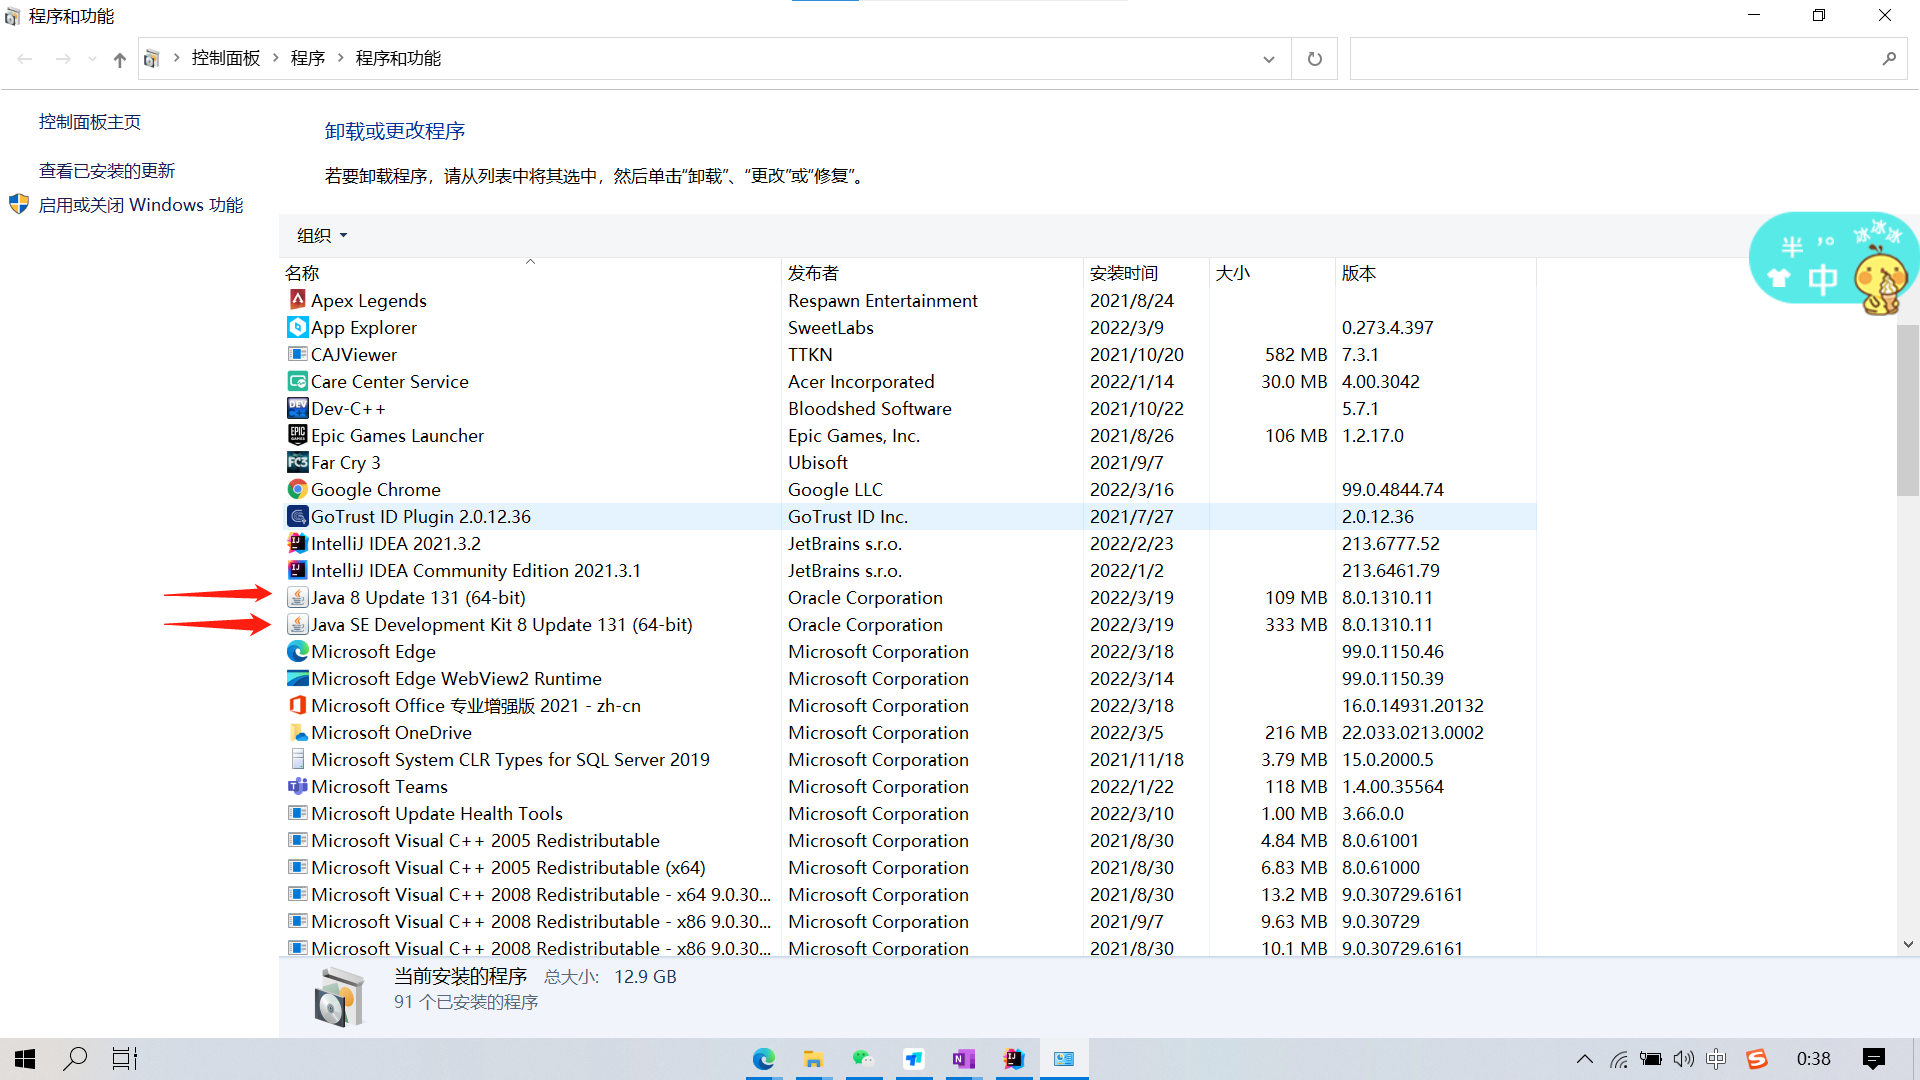Launch Edge browser from taskbar
Screen dimensions: 1920x1080
763,1059
